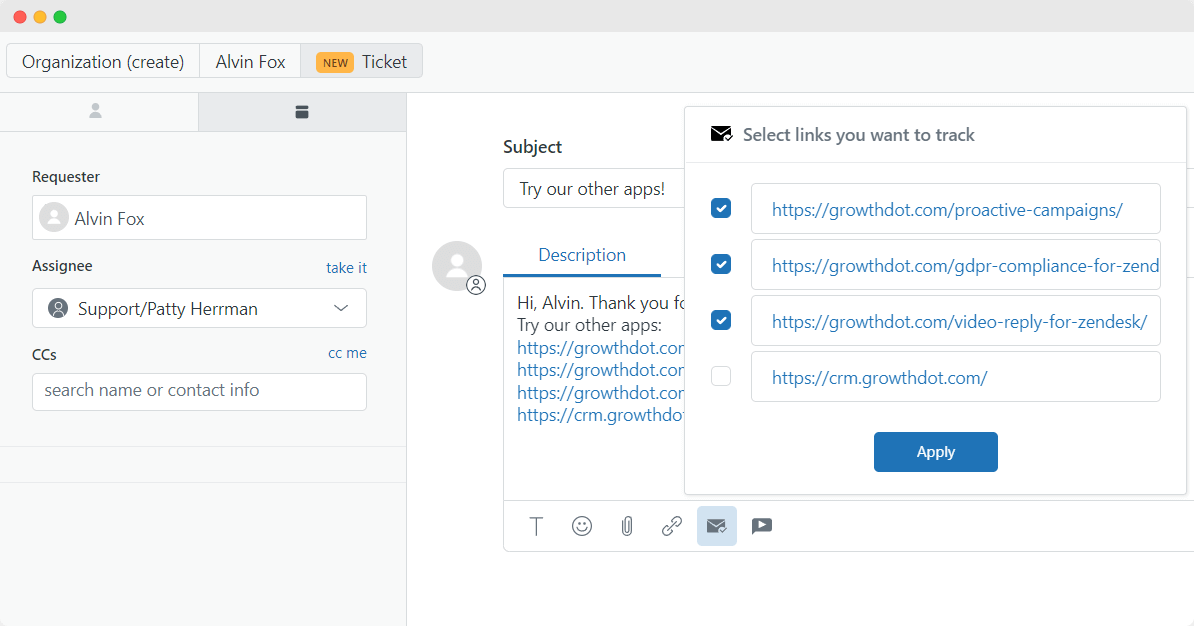1194x626 pixels.
Task: Click the gdpr-compliance URL field
Action: (956, 264)
